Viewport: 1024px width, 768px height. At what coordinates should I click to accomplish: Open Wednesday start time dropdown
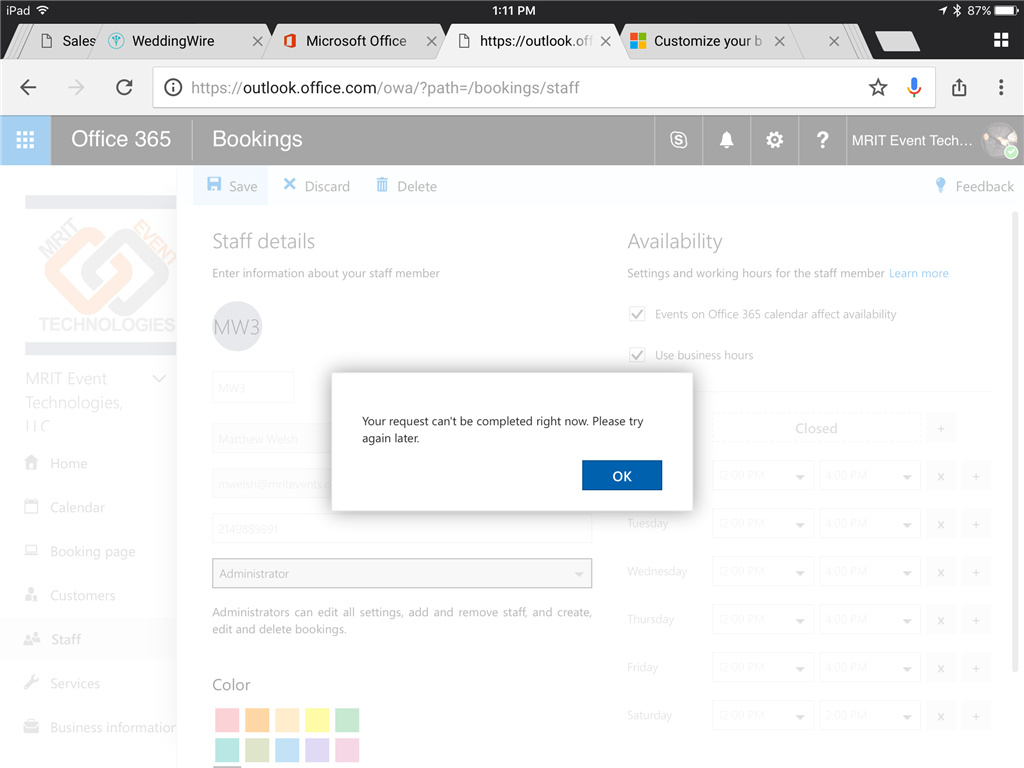(763, 571)
